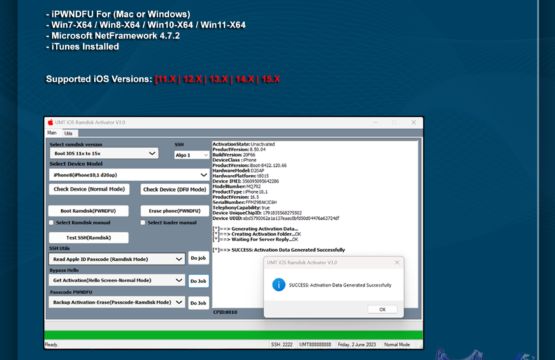Viewport: 555px width, 360px height.
Task: Click Check Device (DFU Mode) button
Action: (x=174, y=189)
